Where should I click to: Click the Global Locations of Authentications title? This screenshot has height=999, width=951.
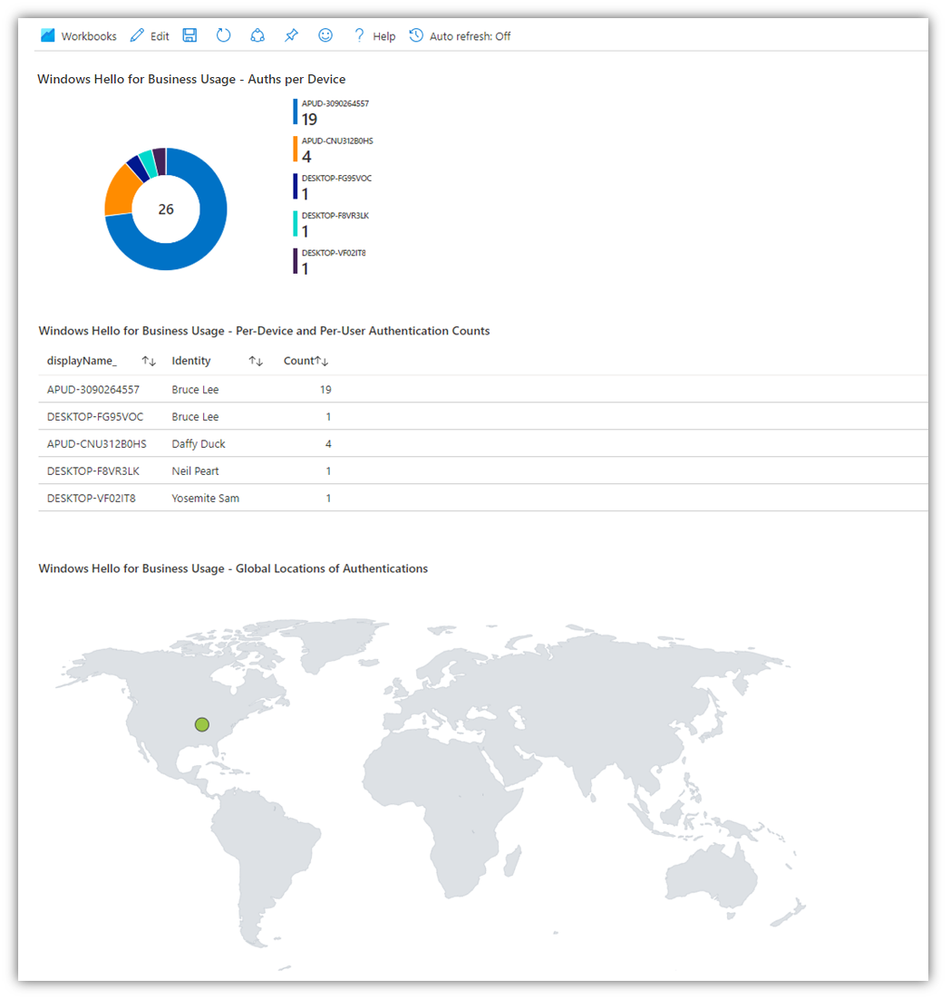pos(233,568)
